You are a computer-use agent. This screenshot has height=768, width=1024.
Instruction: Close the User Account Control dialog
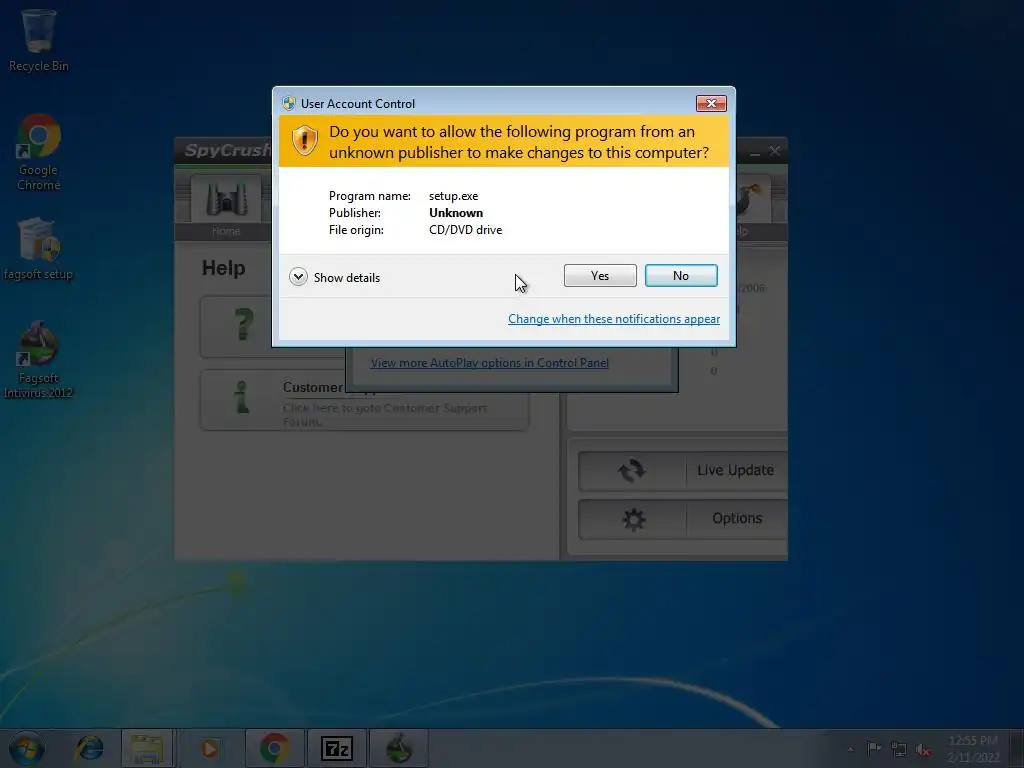[x=711, y=103]
